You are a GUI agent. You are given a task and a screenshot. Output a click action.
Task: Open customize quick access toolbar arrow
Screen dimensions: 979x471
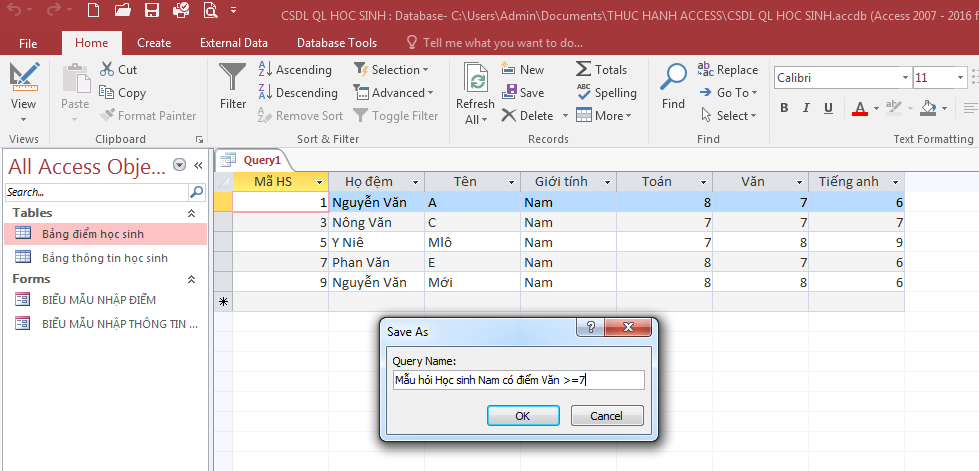coord(233,10)
